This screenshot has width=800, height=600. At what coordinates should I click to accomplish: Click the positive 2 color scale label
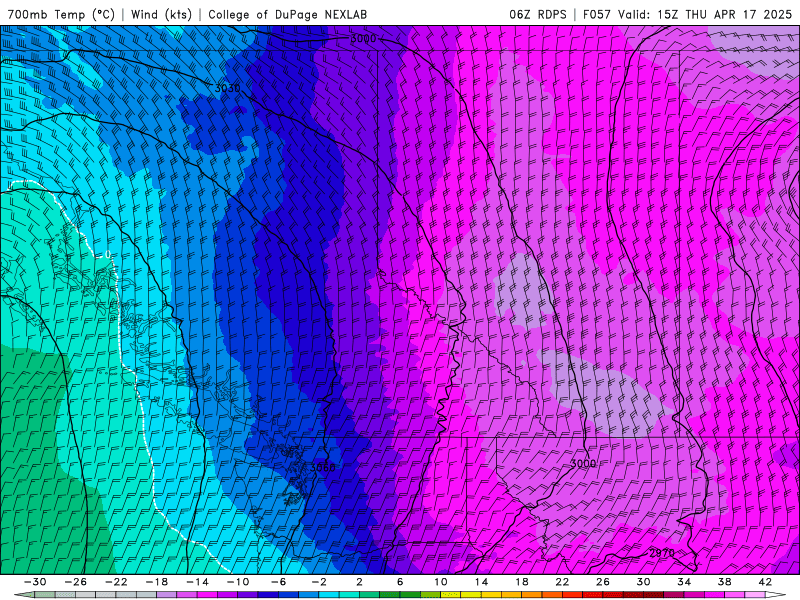coord(359,582)
